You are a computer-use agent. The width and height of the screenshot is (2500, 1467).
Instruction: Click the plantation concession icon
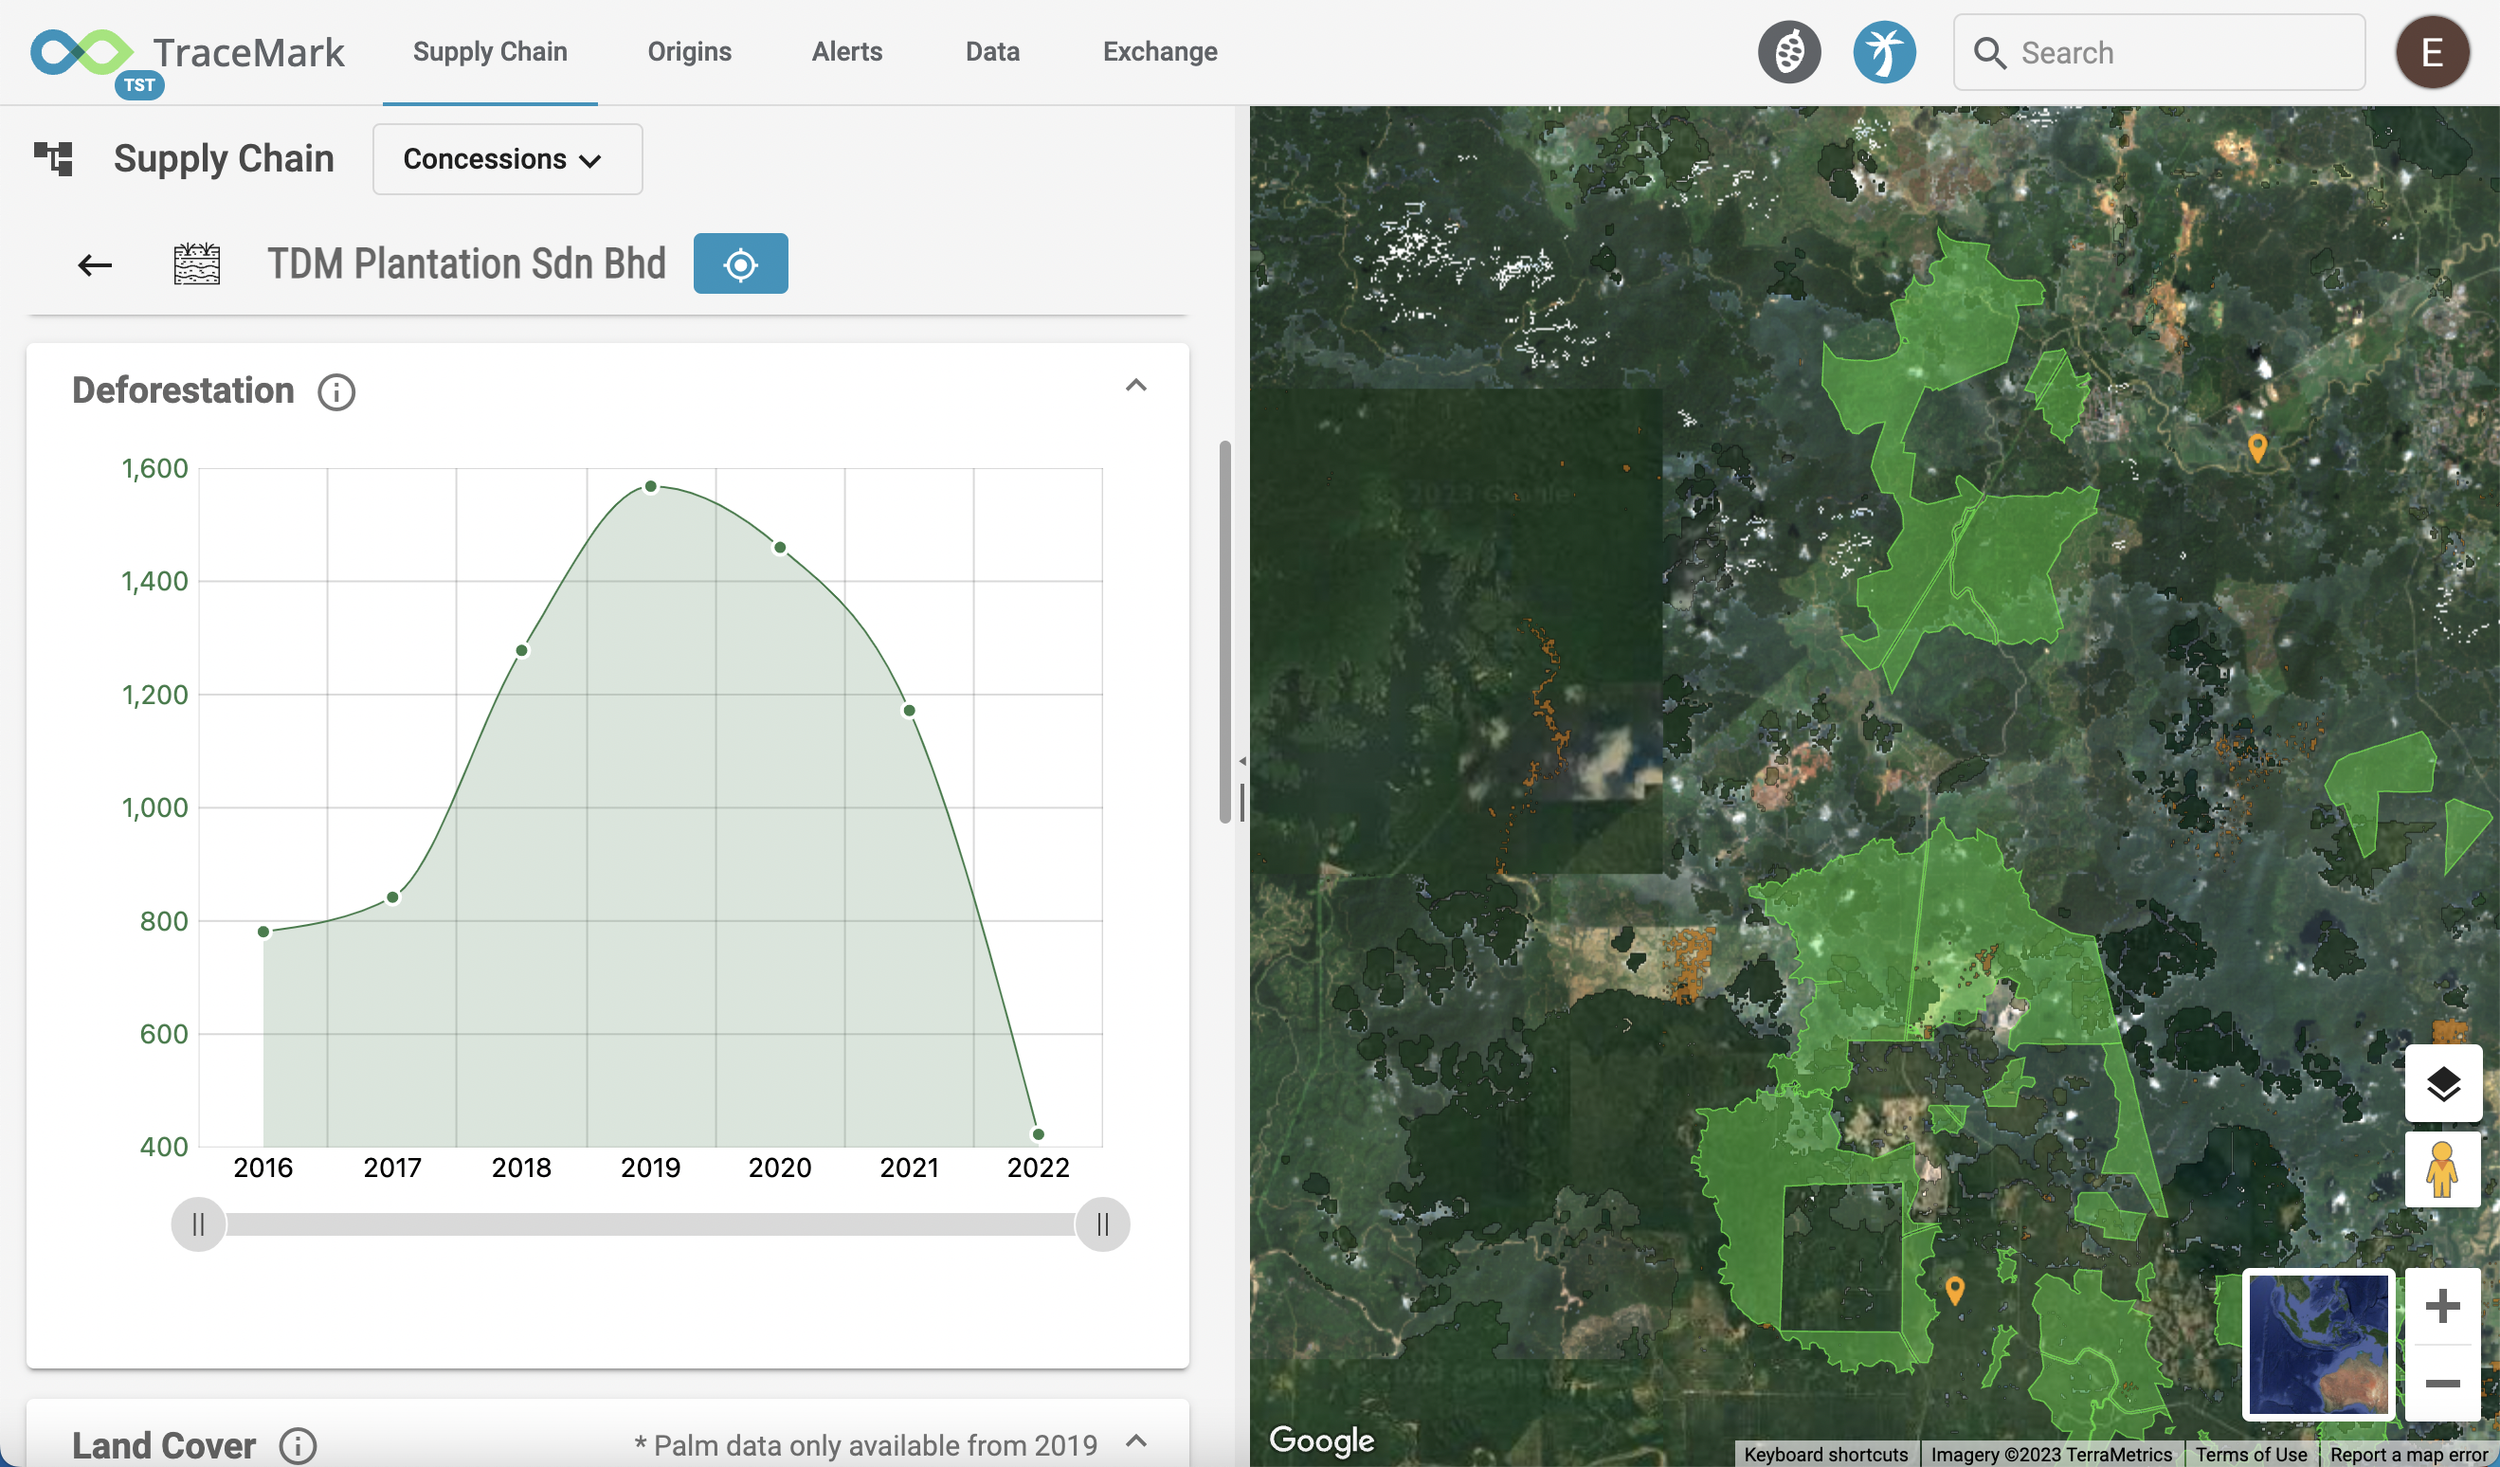click(197, 264)
